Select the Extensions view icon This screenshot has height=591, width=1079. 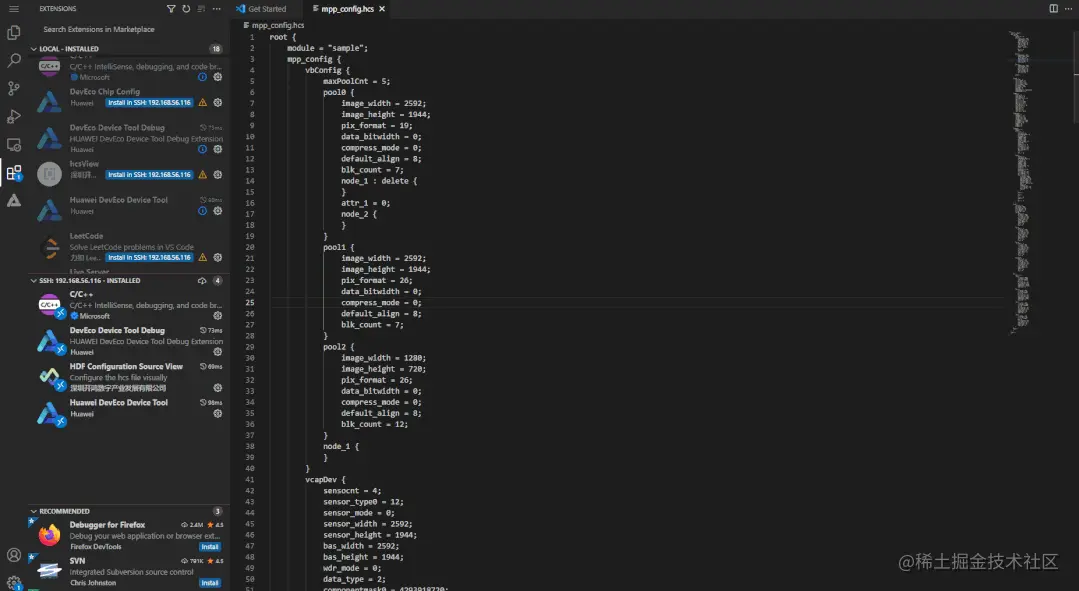(x=14, y=173)
